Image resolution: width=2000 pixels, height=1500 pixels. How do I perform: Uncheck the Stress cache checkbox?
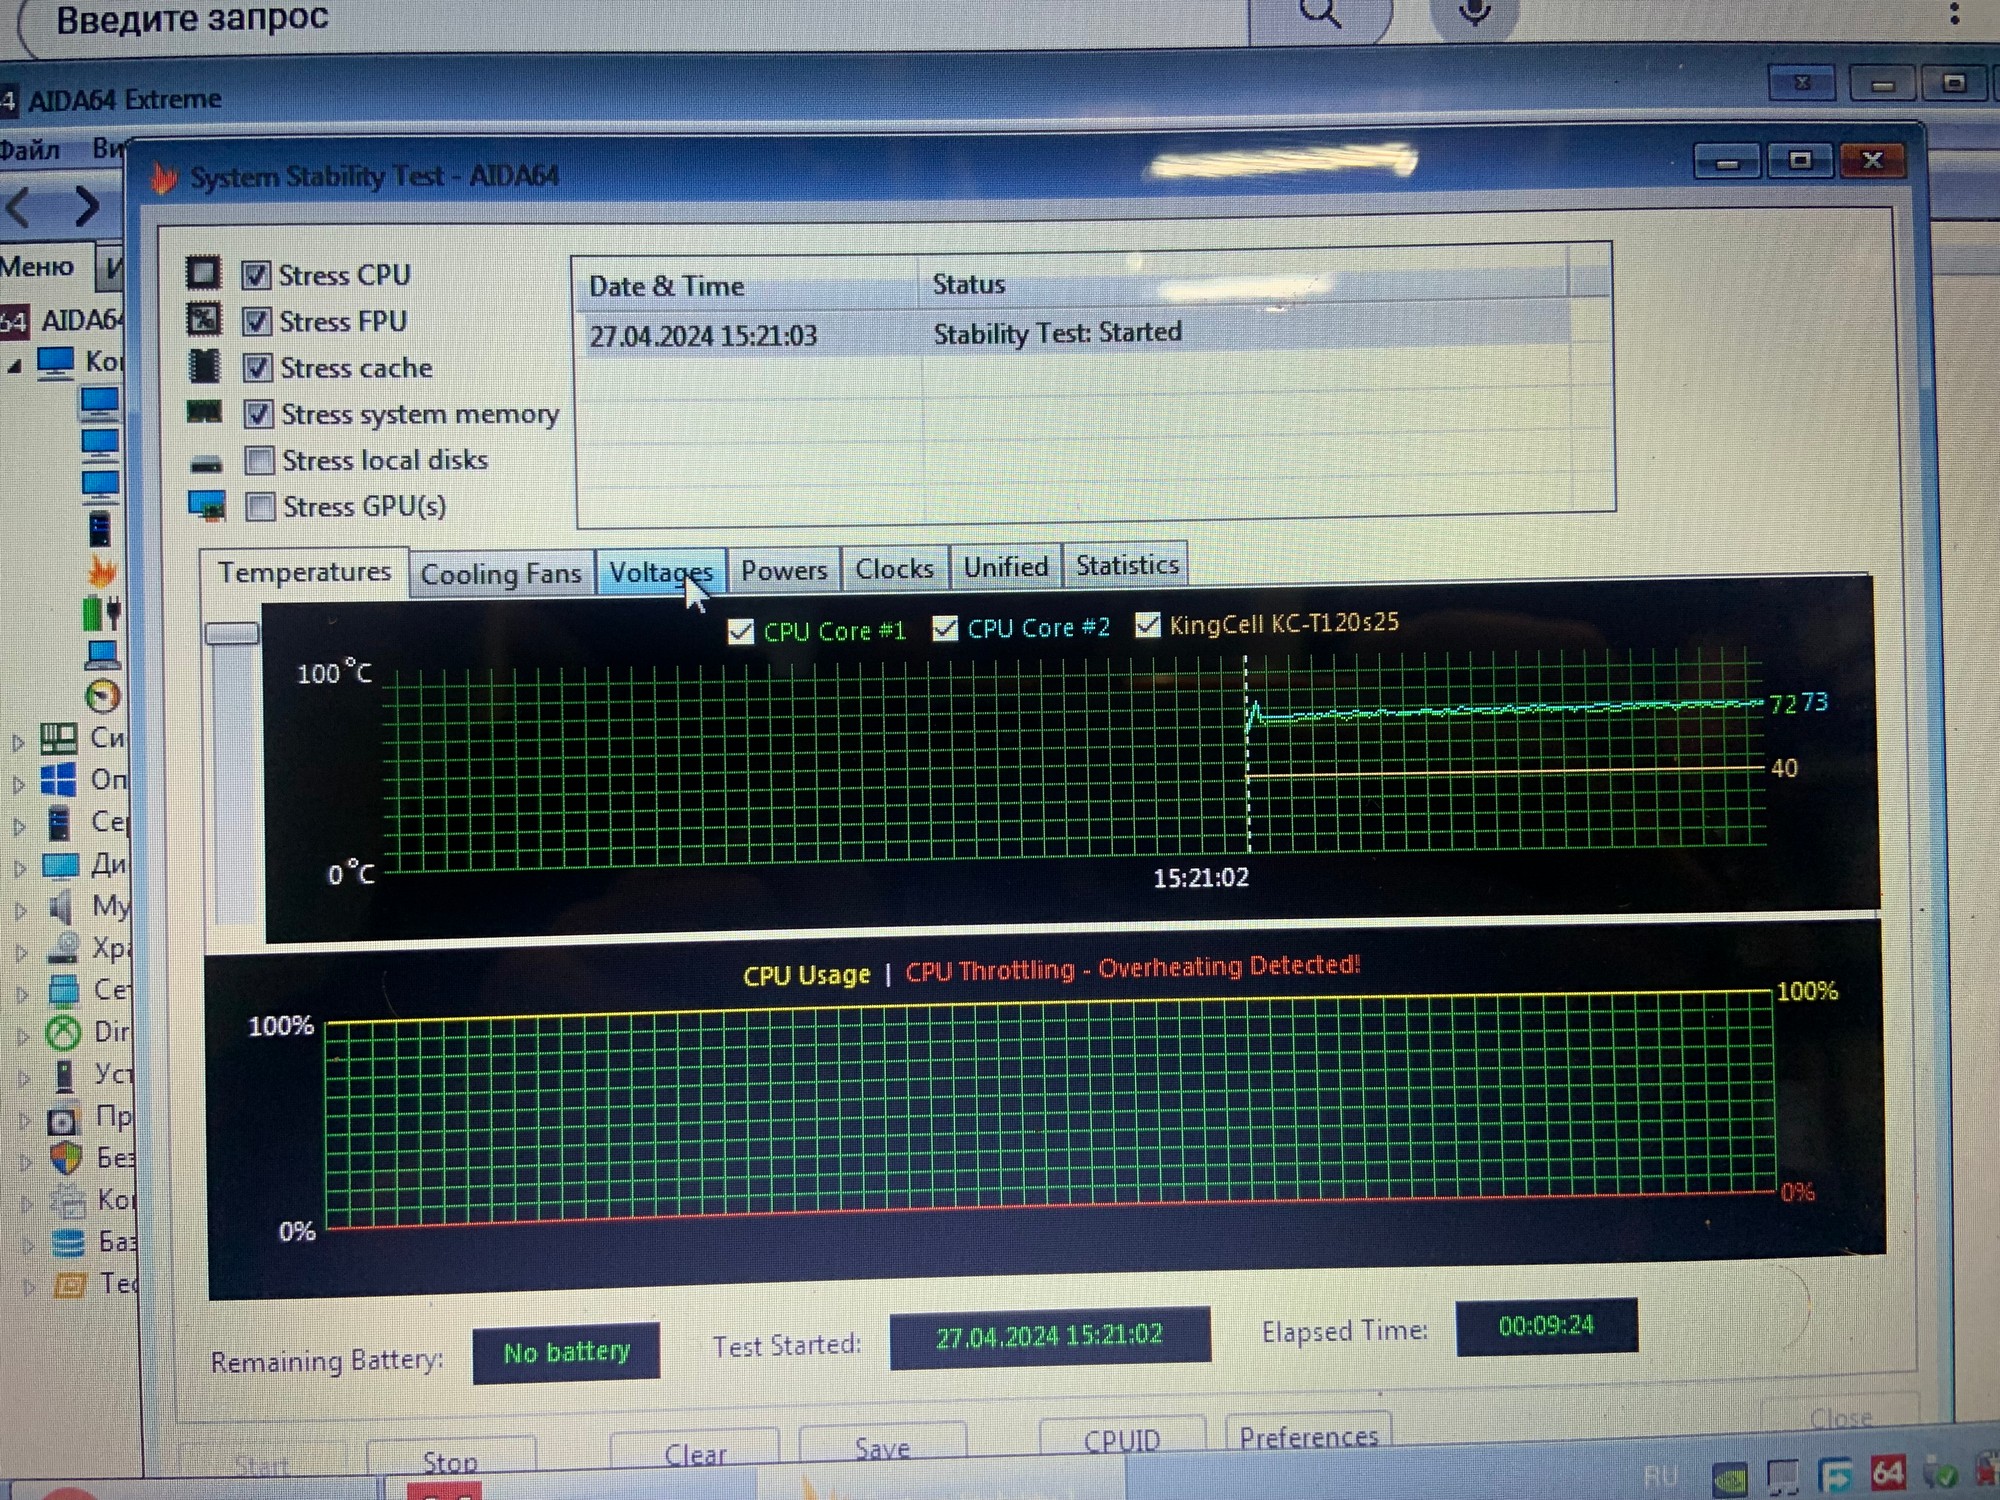(258, 368)
